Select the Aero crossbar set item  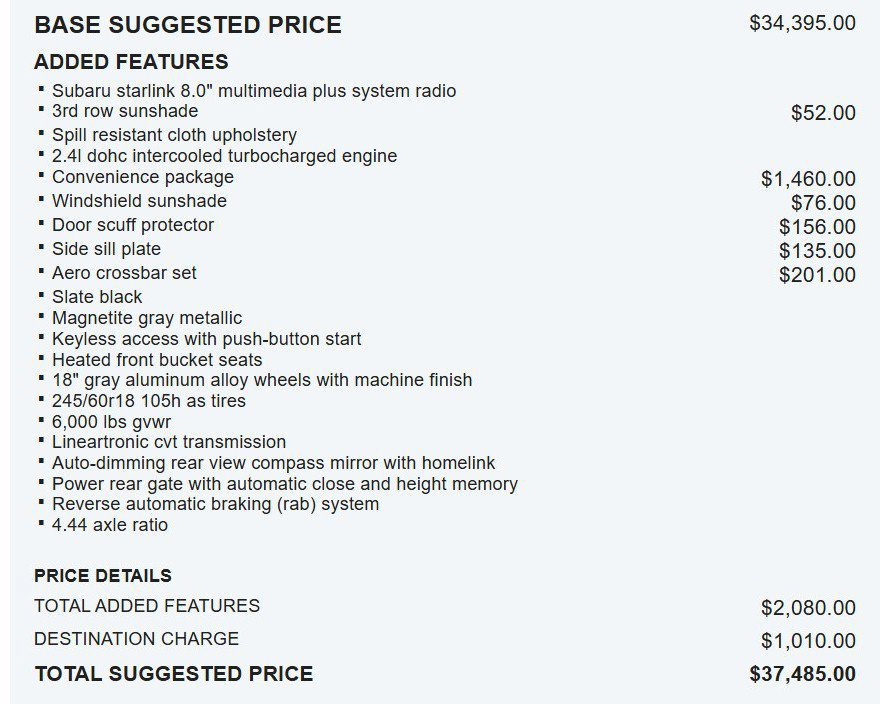click(x=124, y=273)
